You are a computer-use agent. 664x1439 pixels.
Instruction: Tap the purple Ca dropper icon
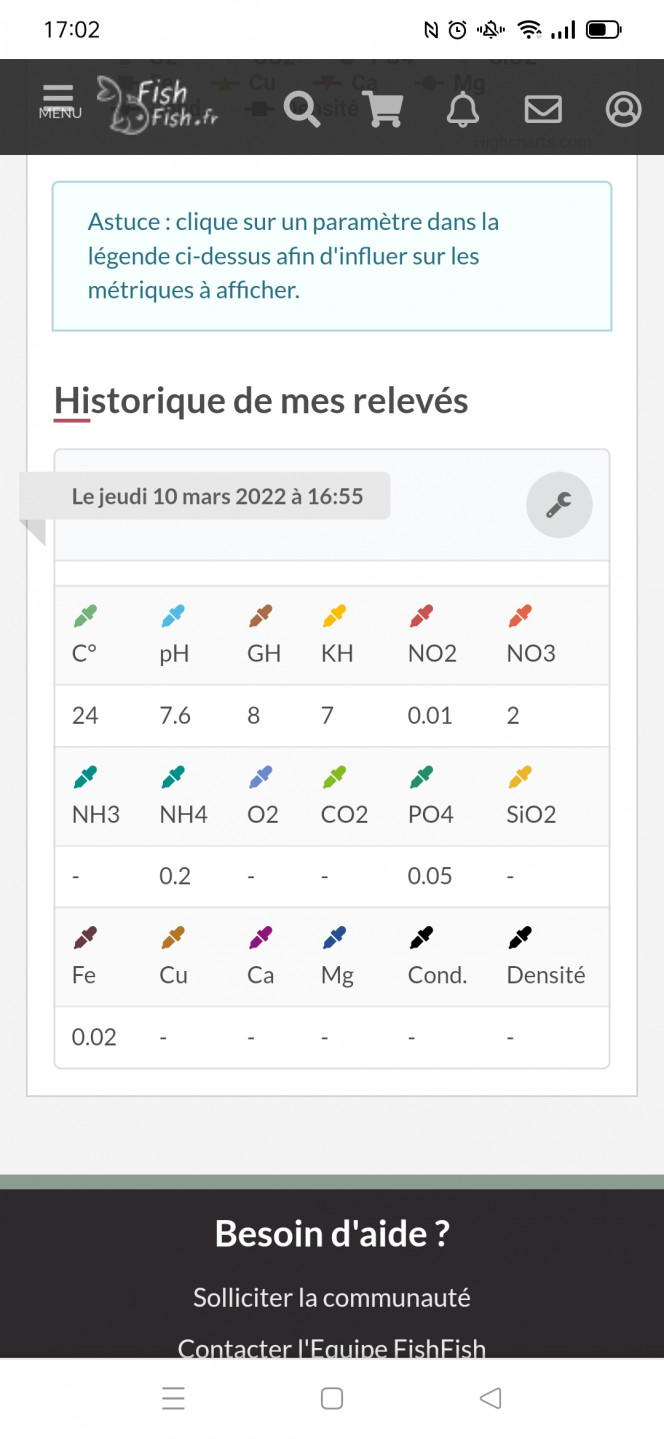[x=260, y=938]
